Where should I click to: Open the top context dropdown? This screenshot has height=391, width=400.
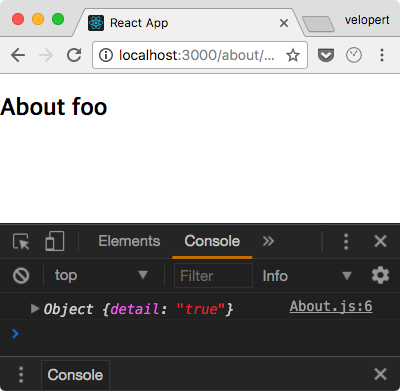click(101, 276)
